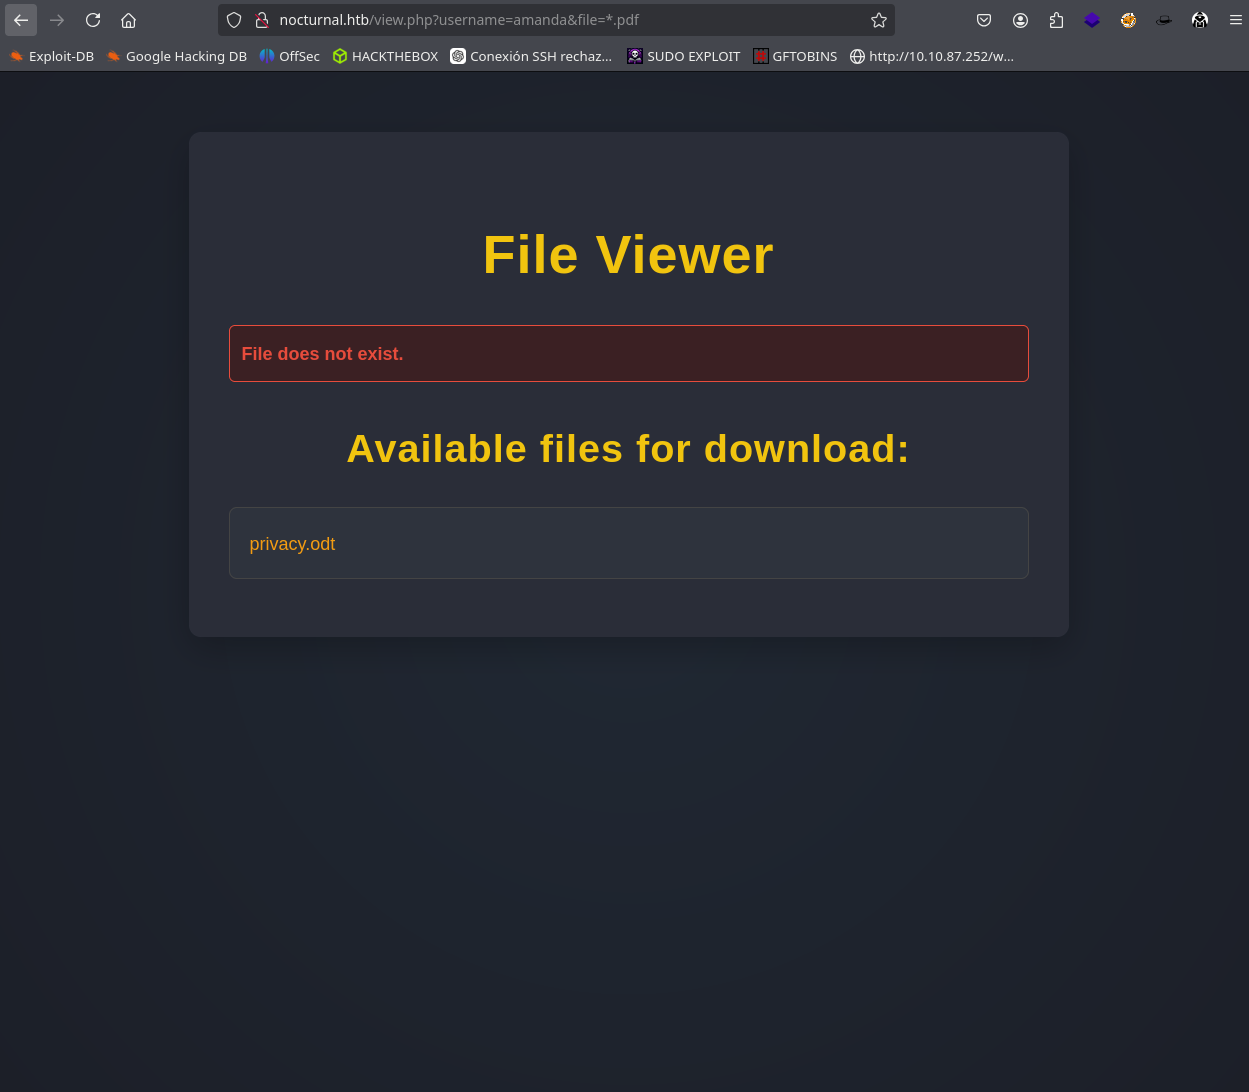
Task: Download the privacy.odt file
Action: (x=292, y=544)
